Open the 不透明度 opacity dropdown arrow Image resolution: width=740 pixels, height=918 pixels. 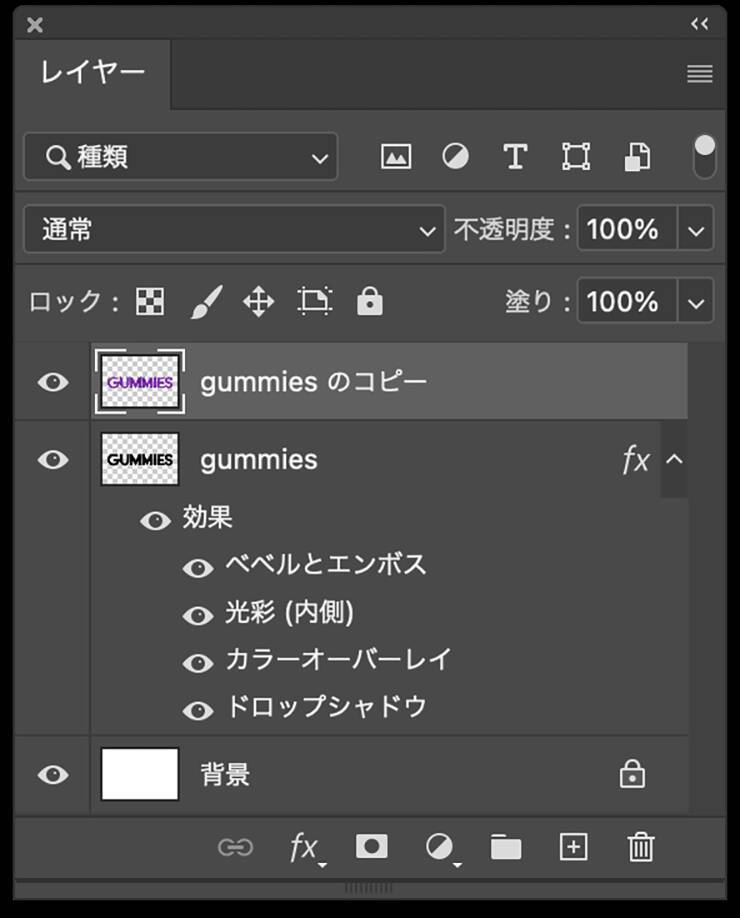click(696, 230)
